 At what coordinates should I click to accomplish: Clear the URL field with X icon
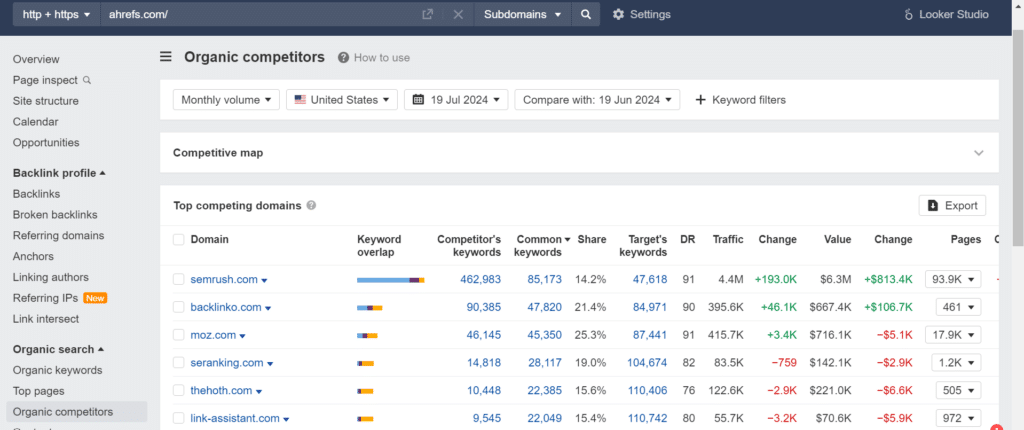458,14
